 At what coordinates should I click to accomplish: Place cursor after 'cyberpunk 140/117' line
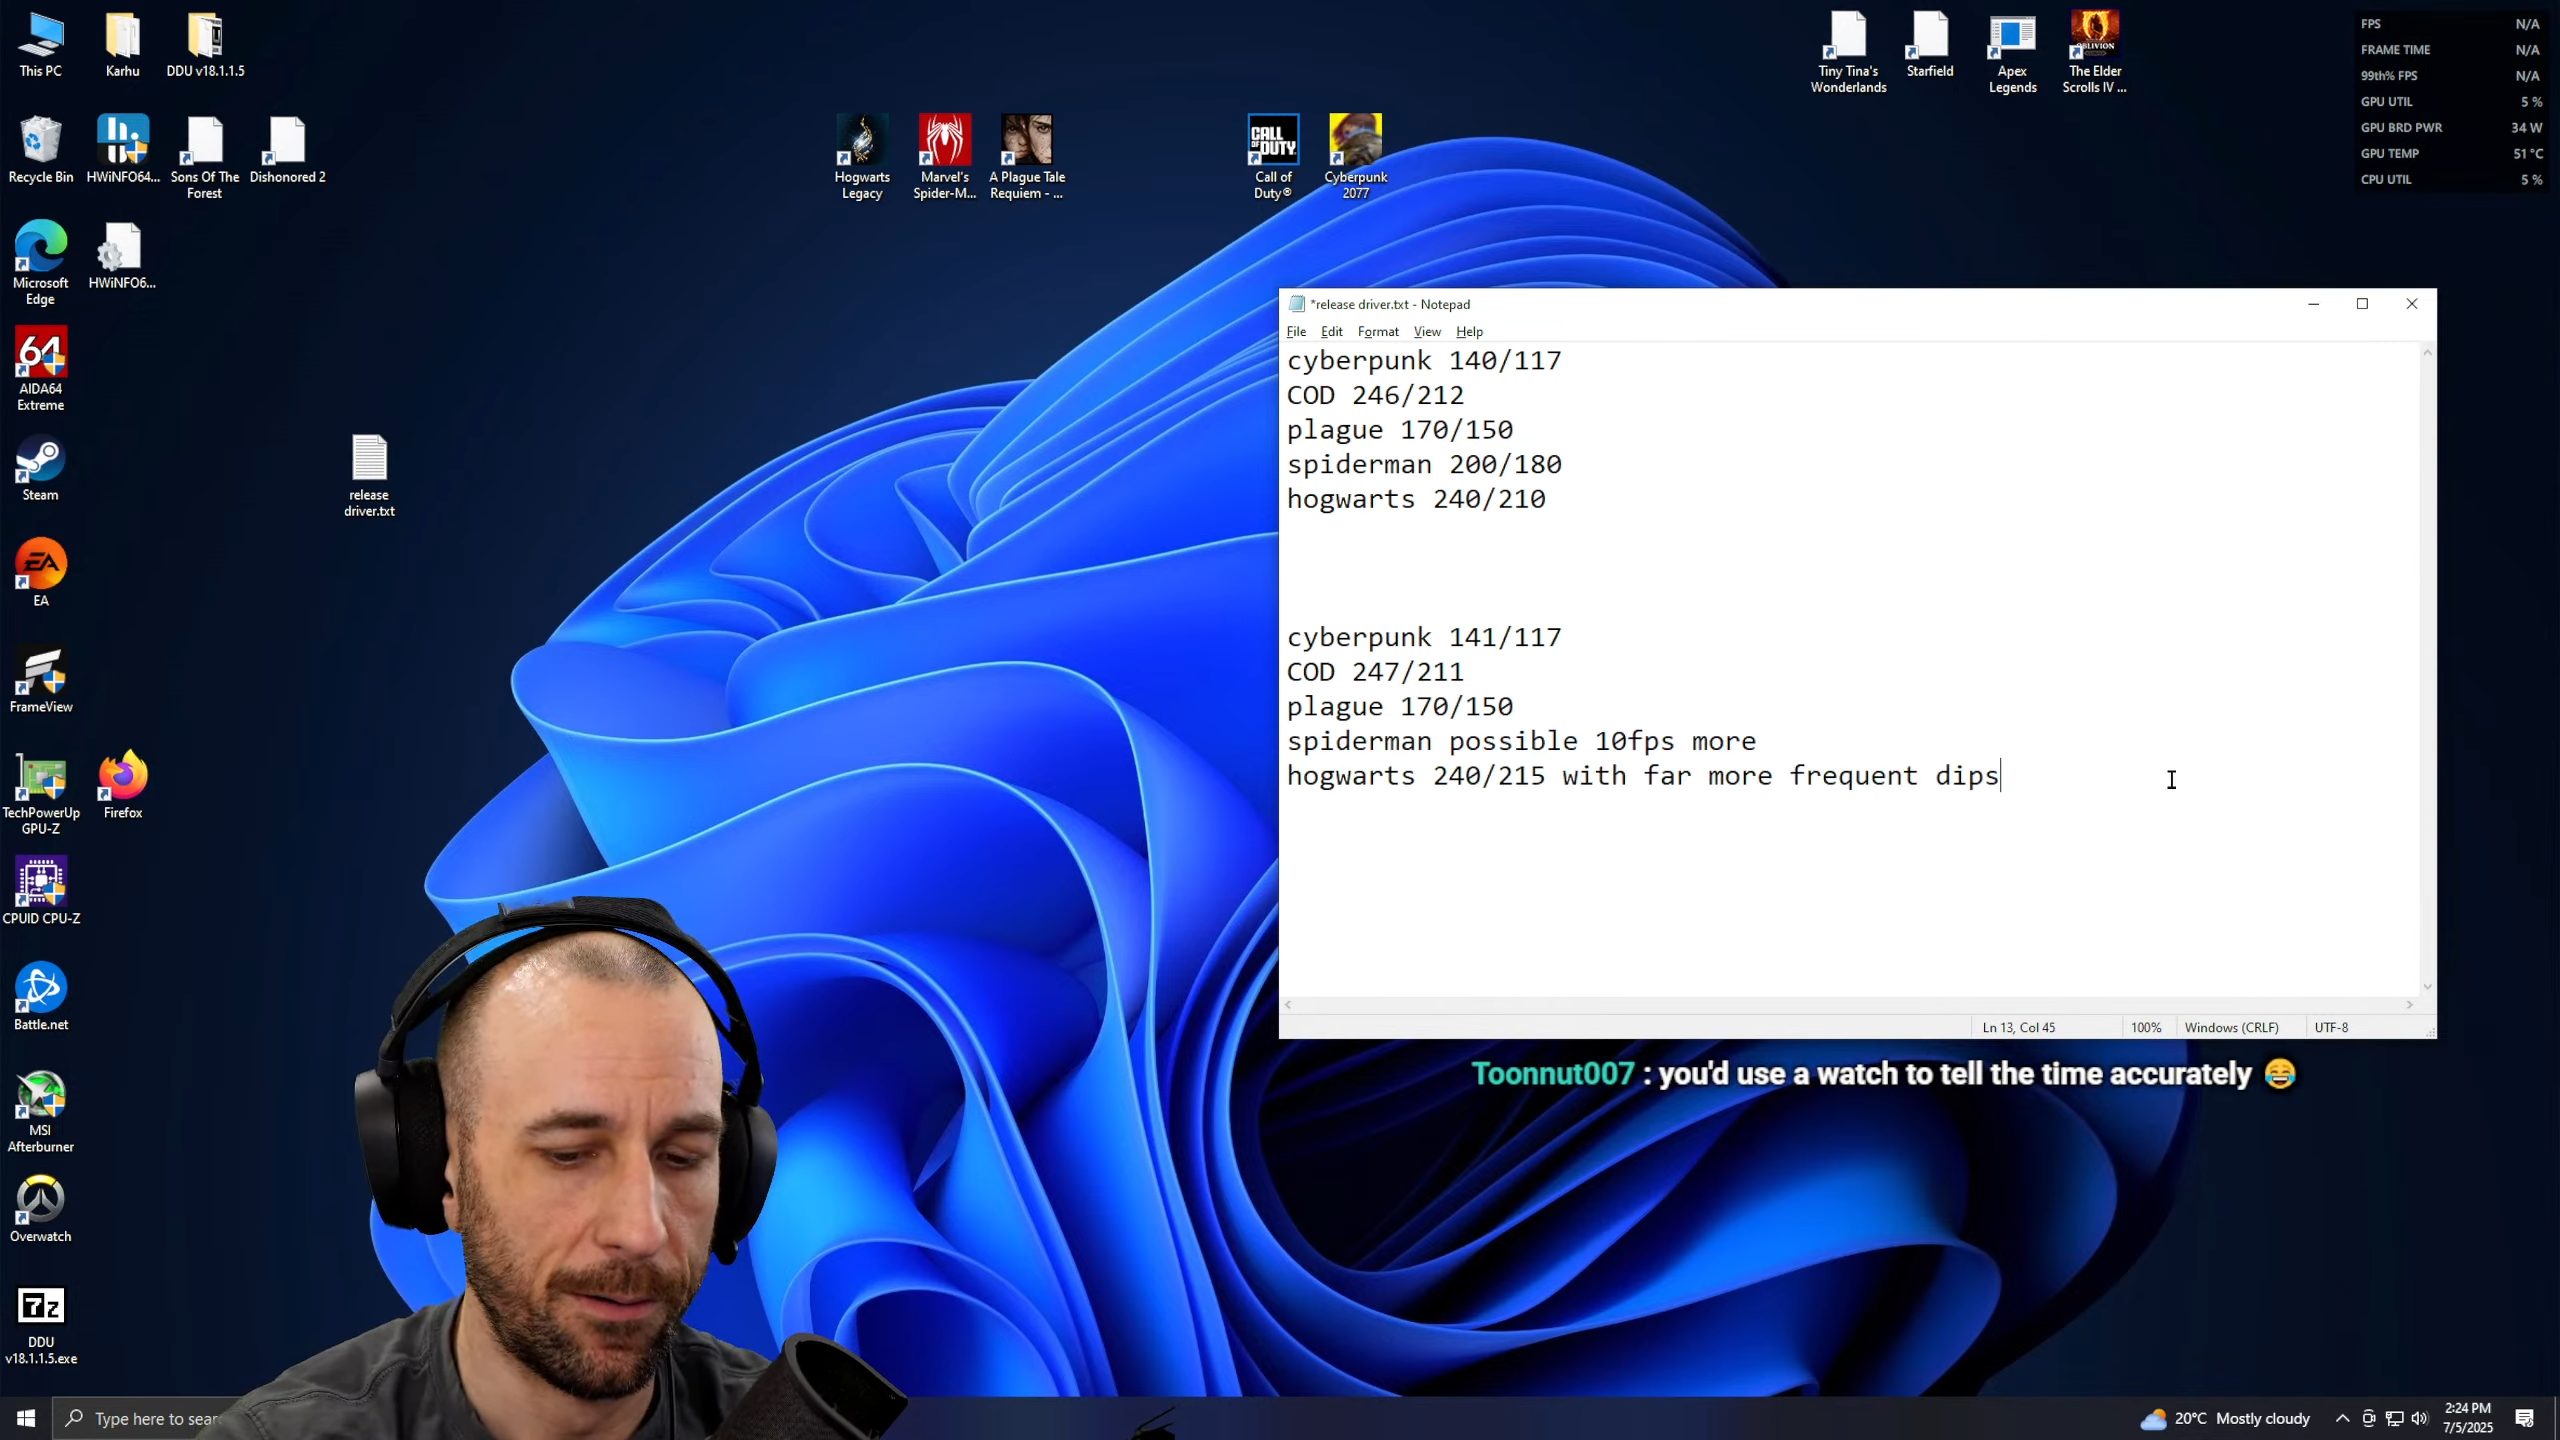pyautogui.click(x=1563, y=361)
